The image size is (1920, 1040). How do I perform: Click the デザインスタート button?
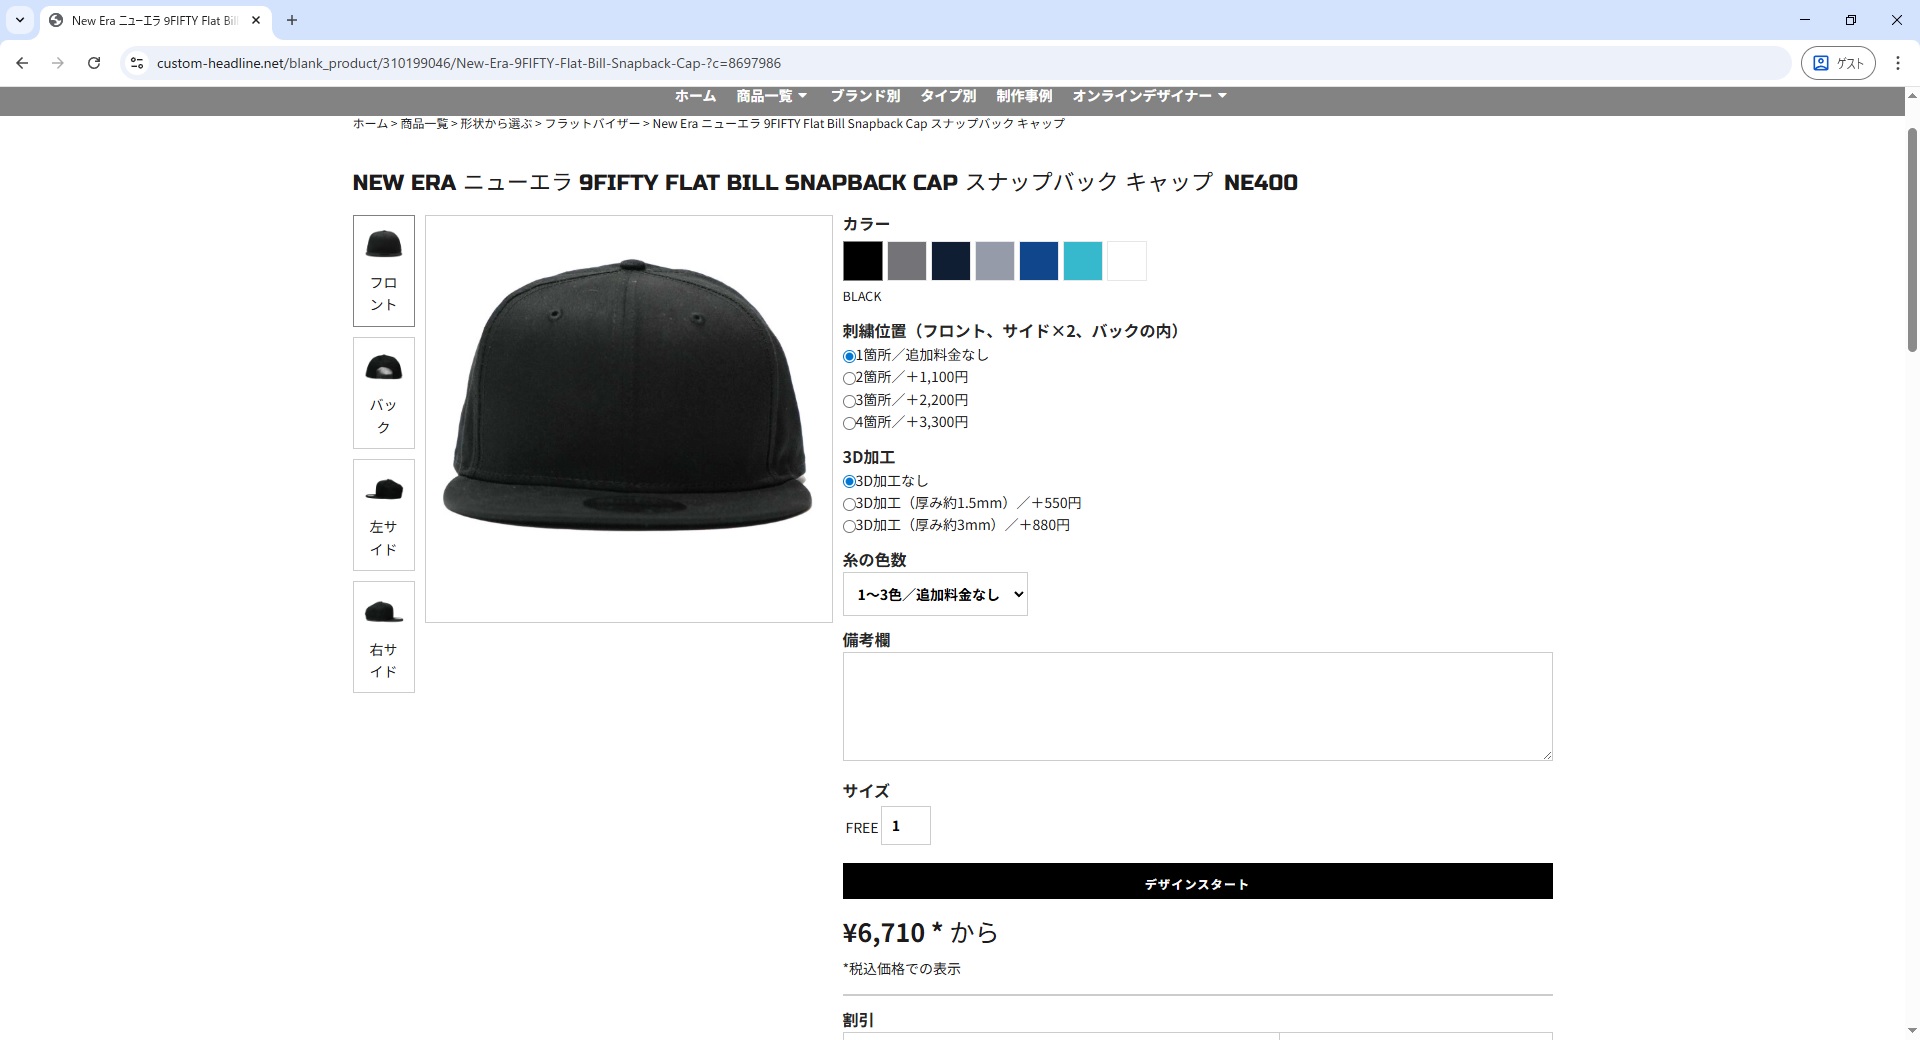coord(1197,881)
